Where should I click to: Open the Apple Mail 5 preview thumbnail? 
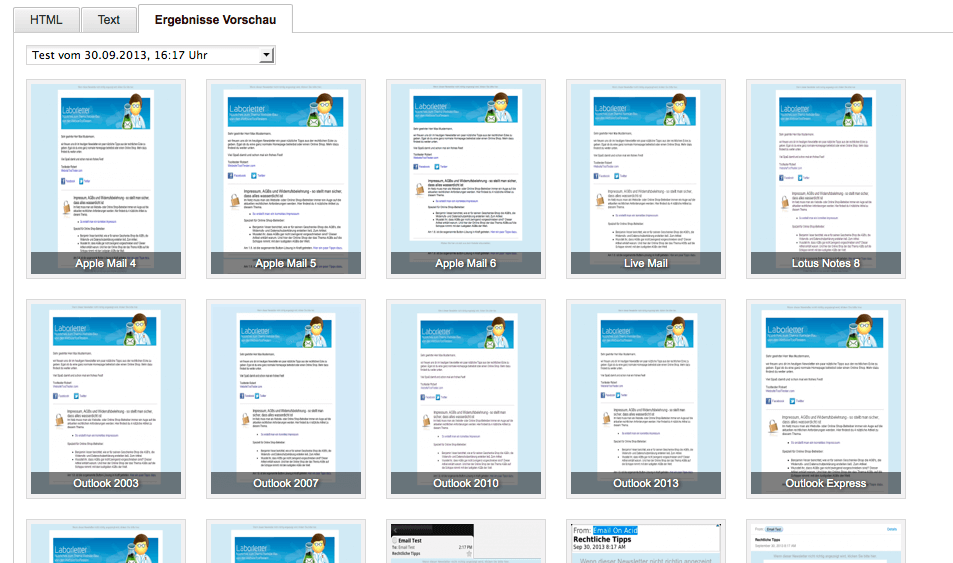[286, 179]
